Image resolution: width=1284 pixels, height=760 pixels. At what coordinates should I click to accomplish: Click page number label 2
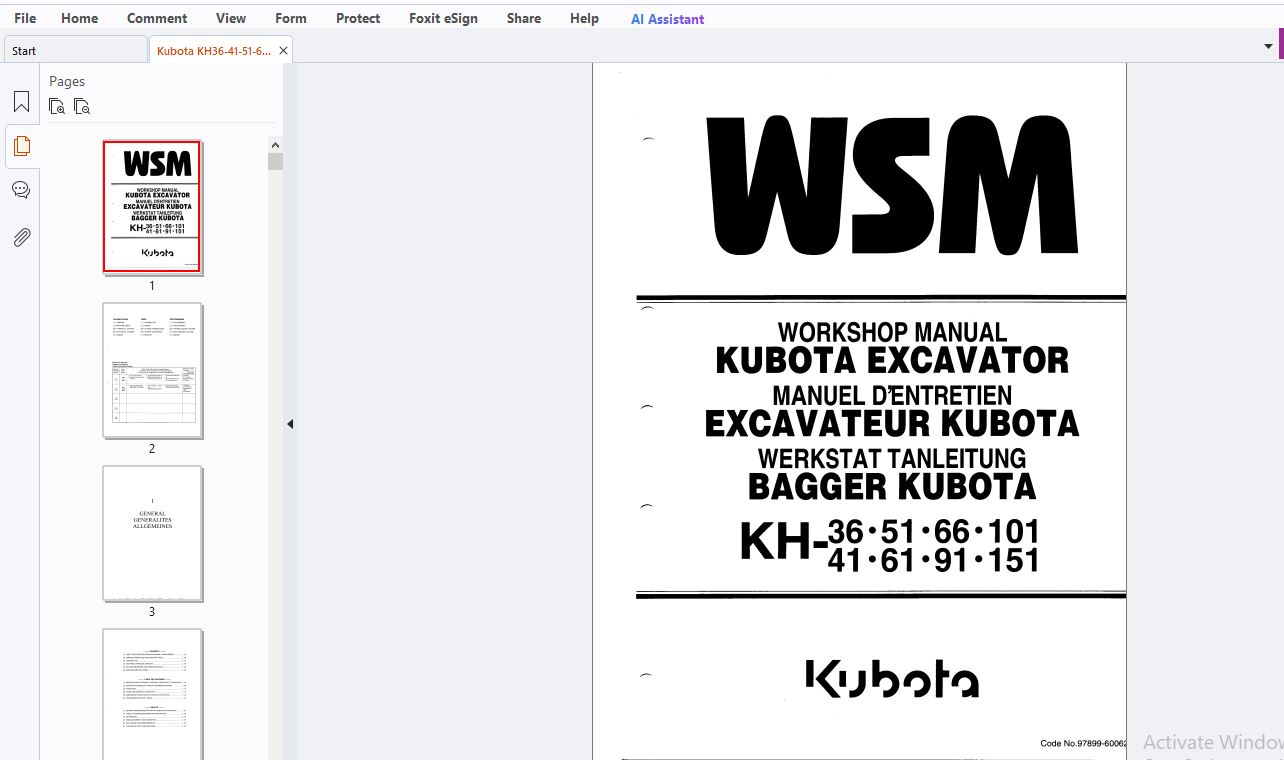click(x=152, y=449)
